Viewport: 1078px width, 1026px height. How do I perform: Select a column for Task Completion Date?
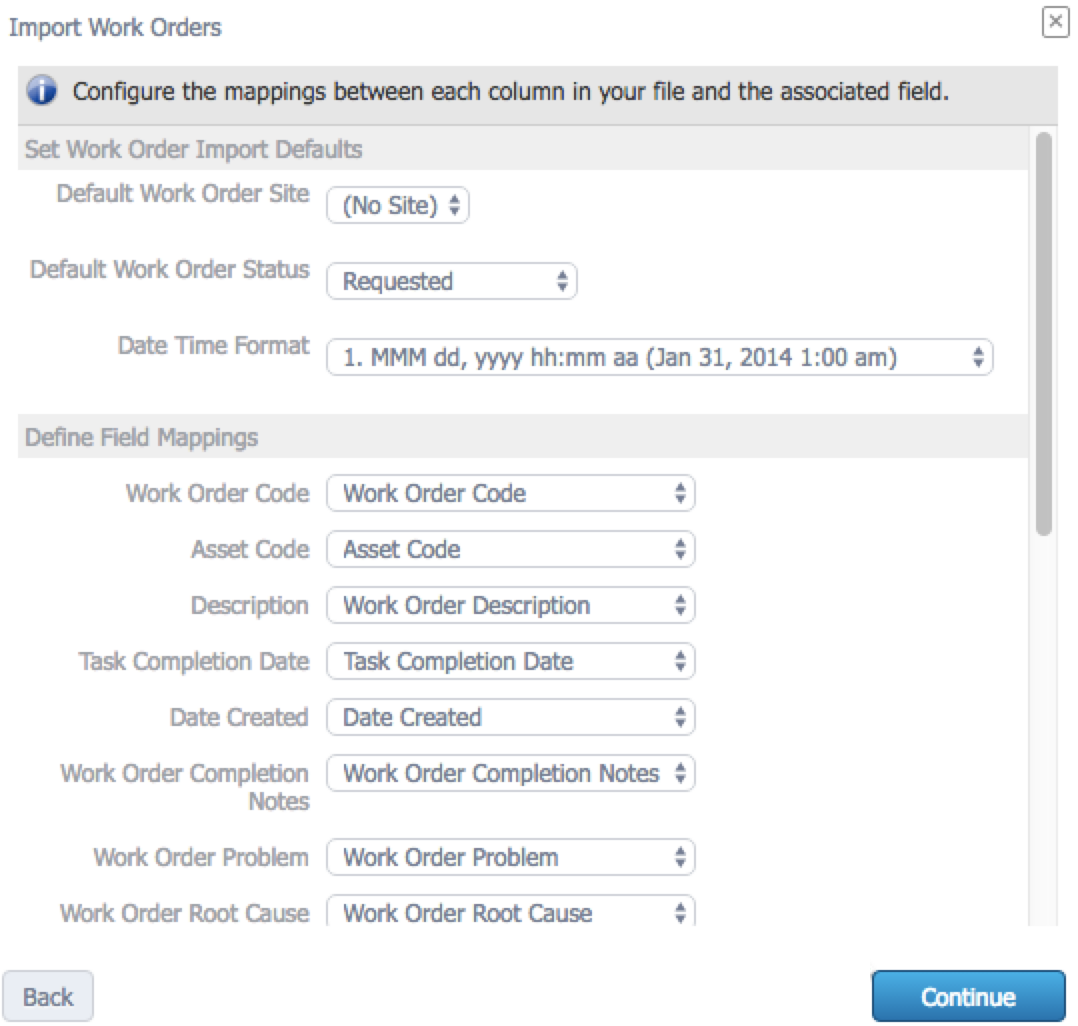(511, 661)
